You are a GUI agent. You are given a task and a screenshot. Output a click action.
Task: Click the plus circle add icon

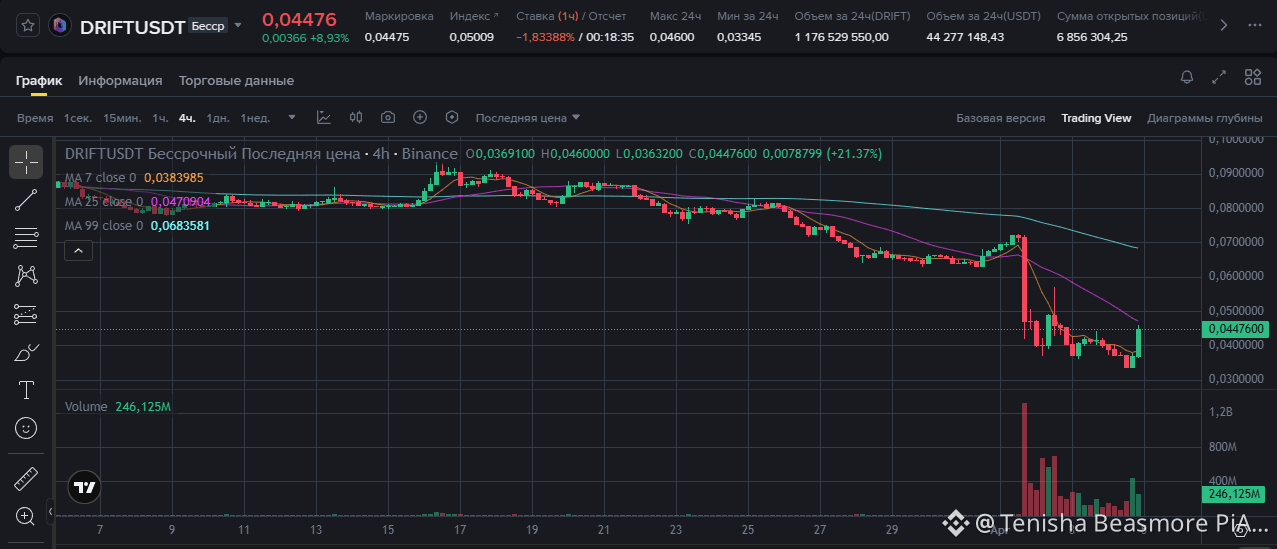(420, 118)
